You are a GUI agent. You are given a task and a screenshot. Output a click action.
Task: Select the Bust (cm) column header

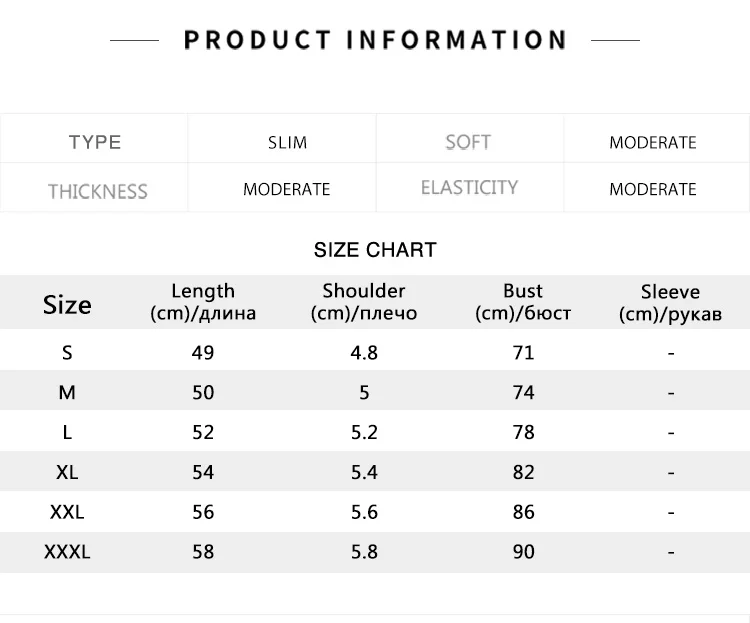tap(523, 302)
